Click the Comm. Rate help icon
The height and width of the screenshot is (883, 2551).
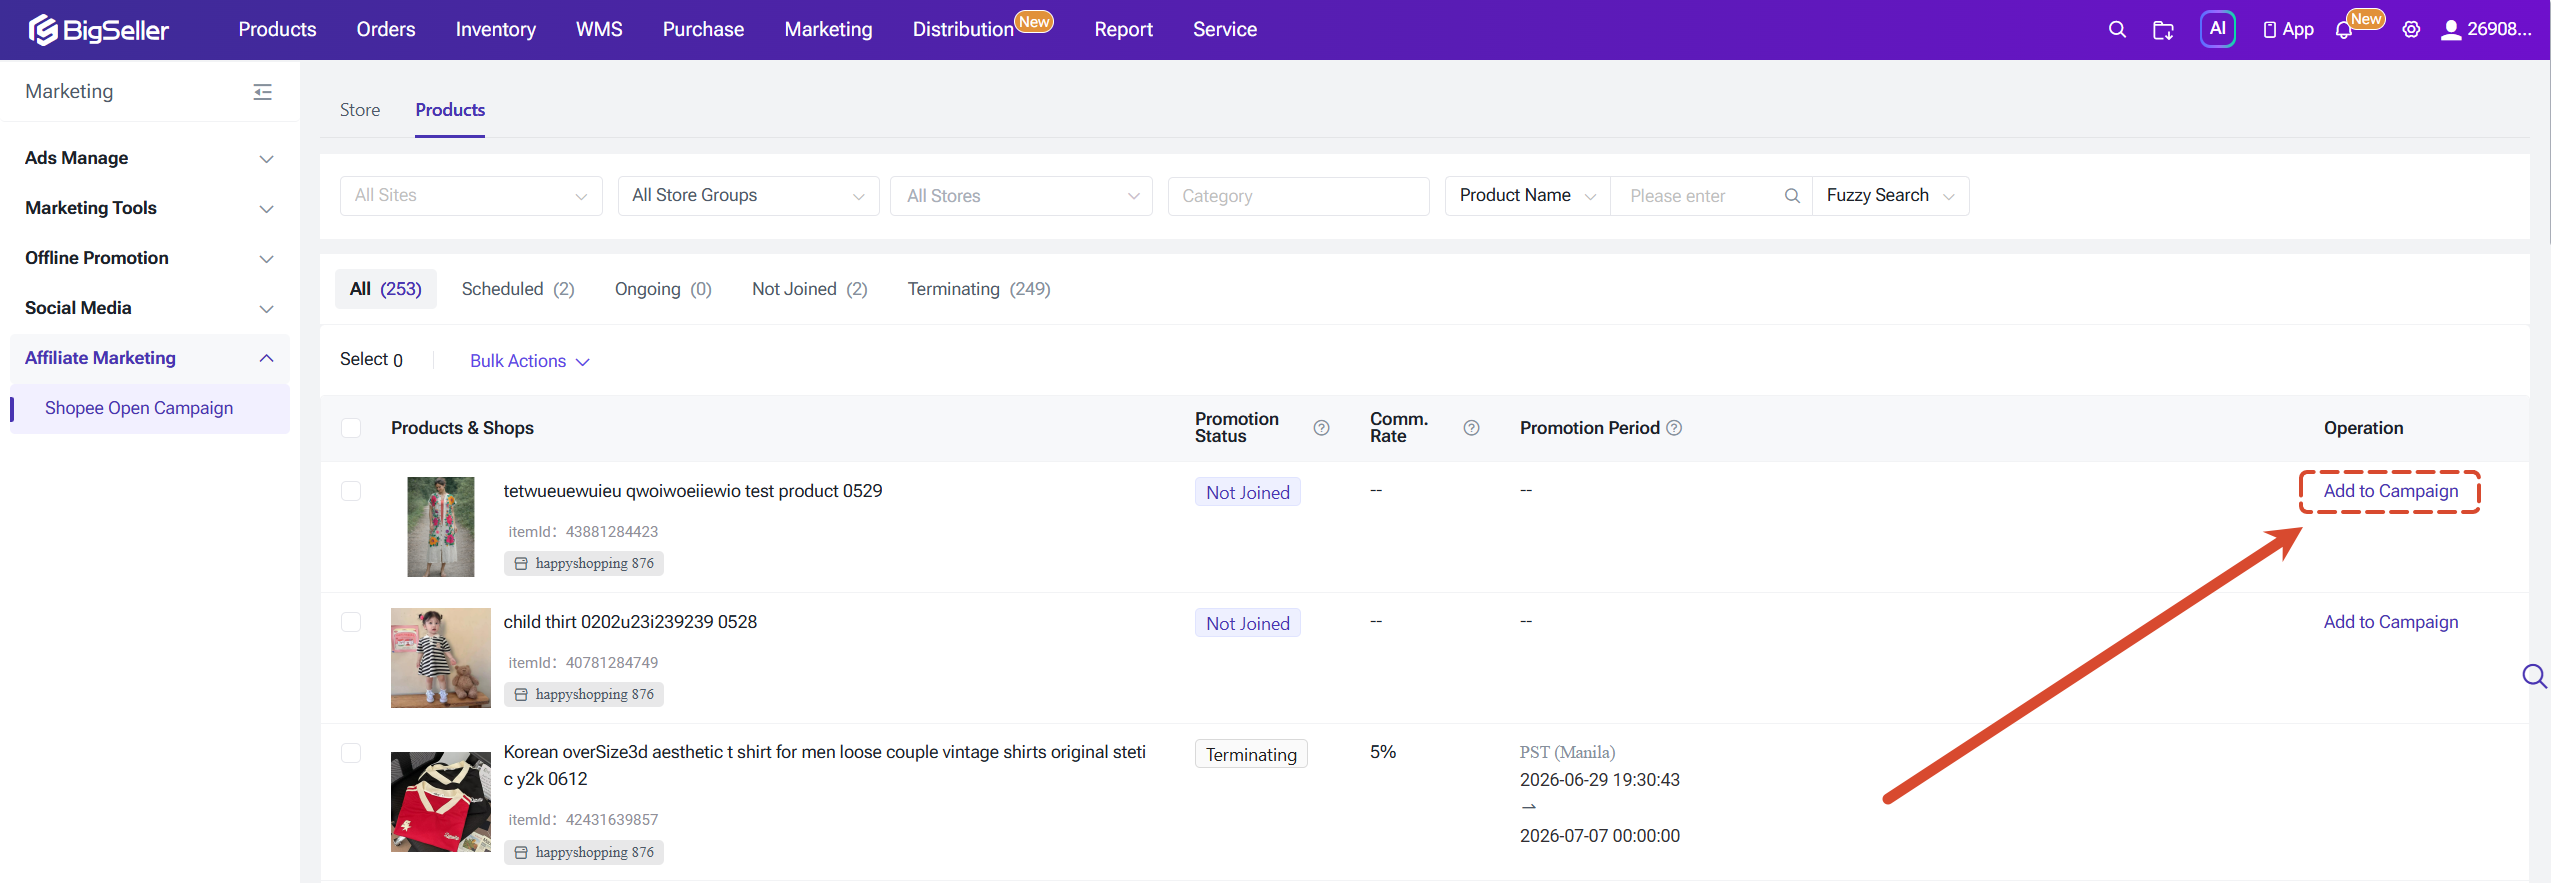pos(1471,428)
